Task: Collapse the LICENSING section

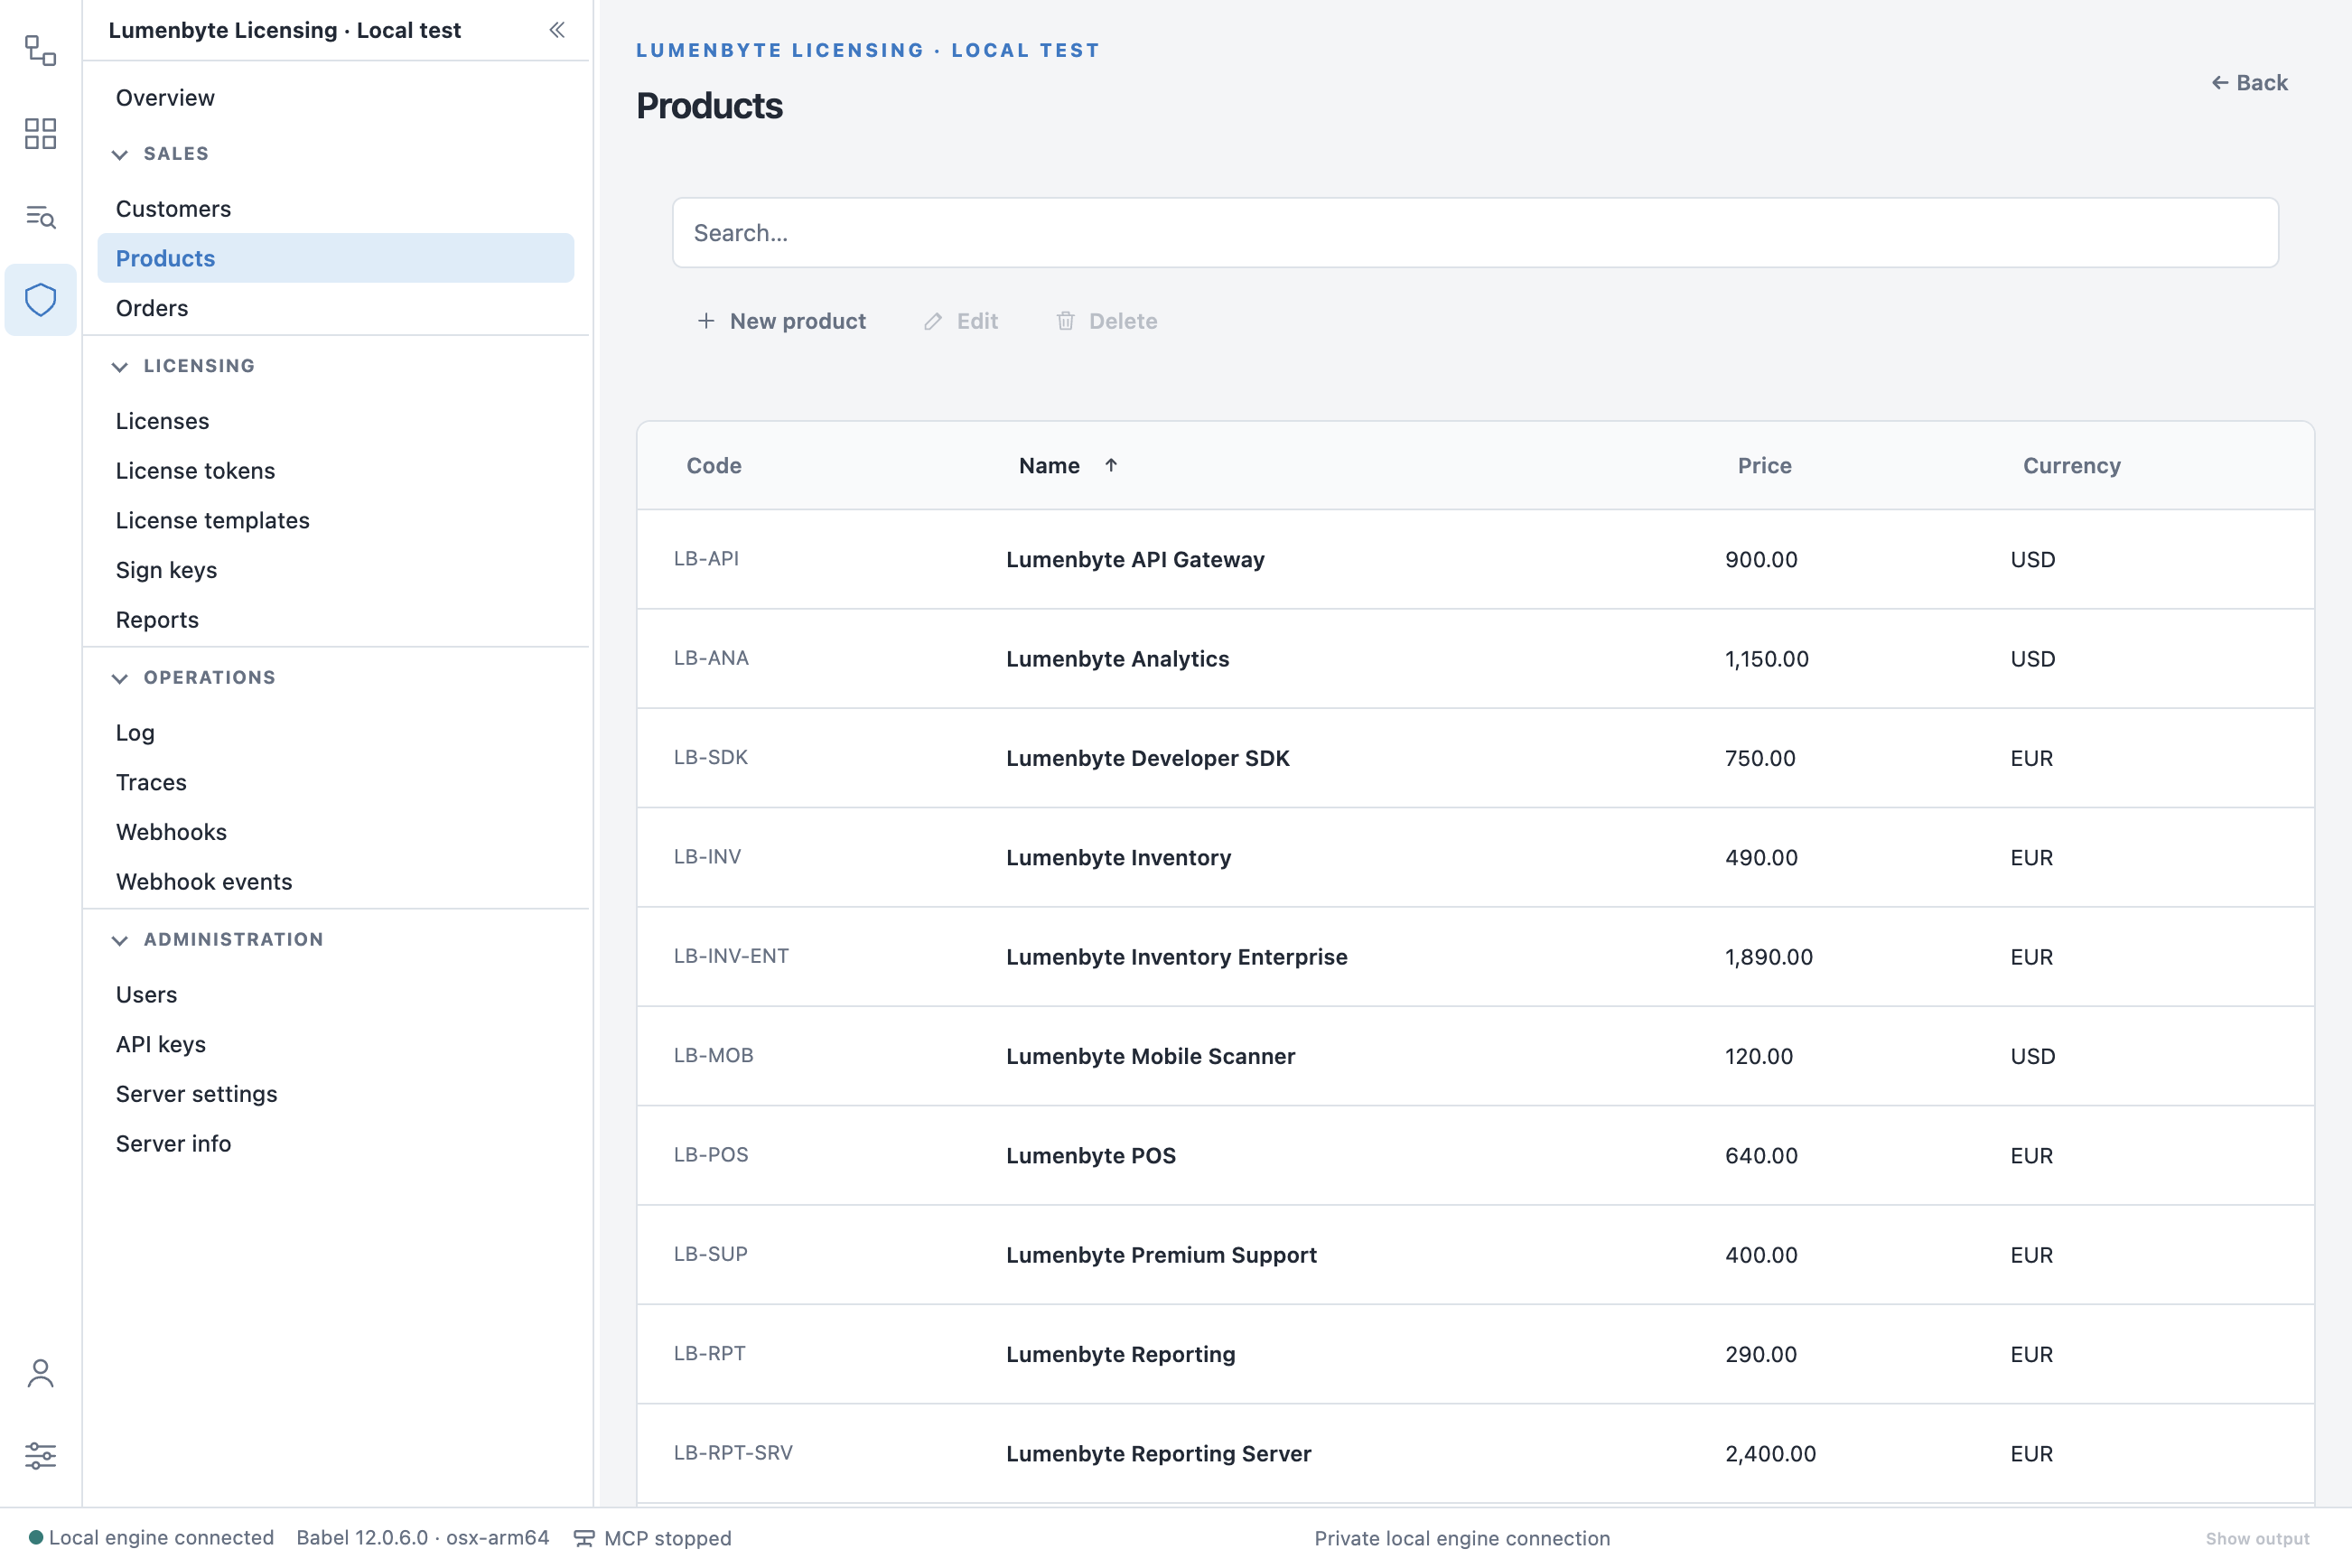Action: tap(119, 366)
